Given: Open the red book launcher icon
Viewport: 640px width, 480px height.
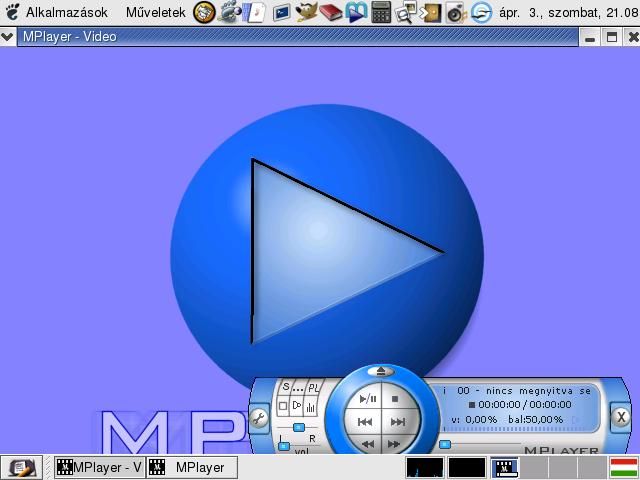Looking at the screenshot, I should click(x=331, y=13).
